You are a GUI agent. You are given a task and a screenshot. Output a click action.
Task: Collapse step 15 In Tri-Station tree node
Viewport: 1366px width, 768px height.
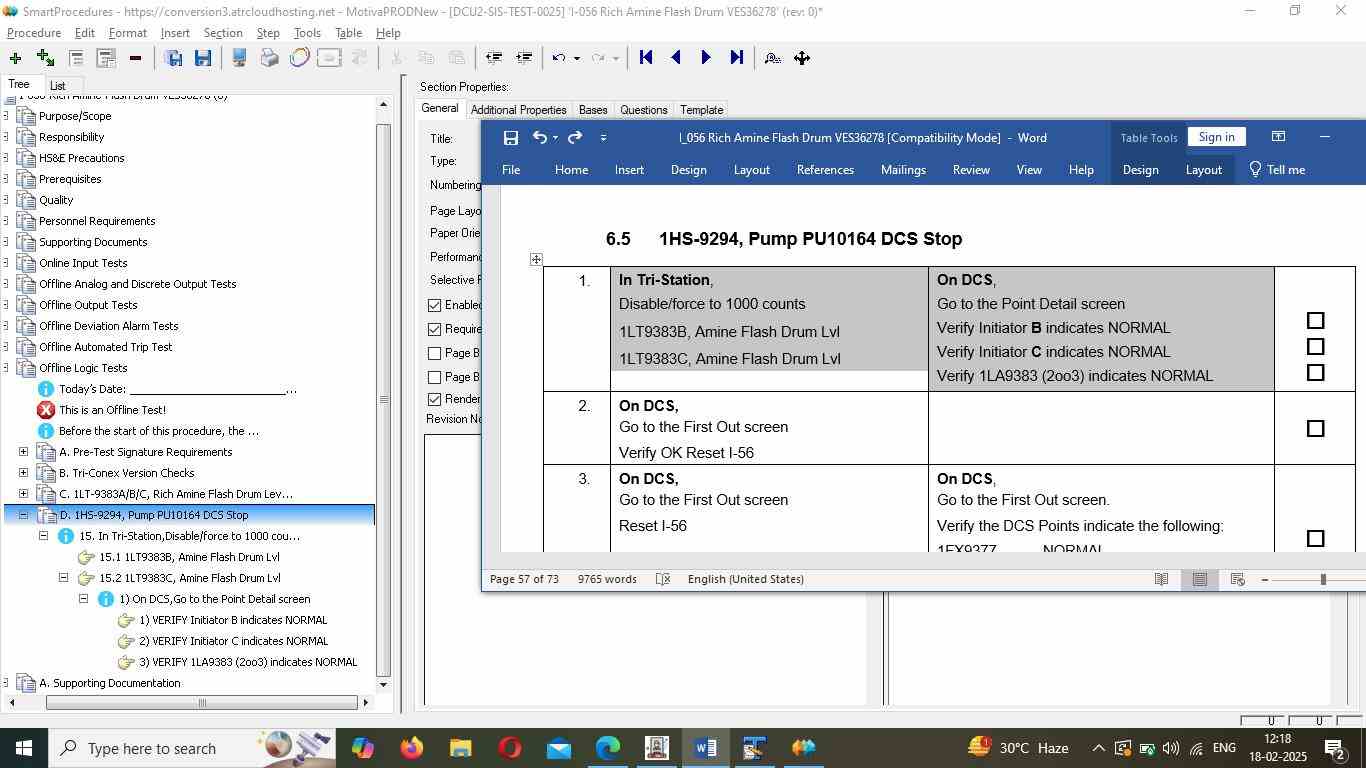[44, 536]
